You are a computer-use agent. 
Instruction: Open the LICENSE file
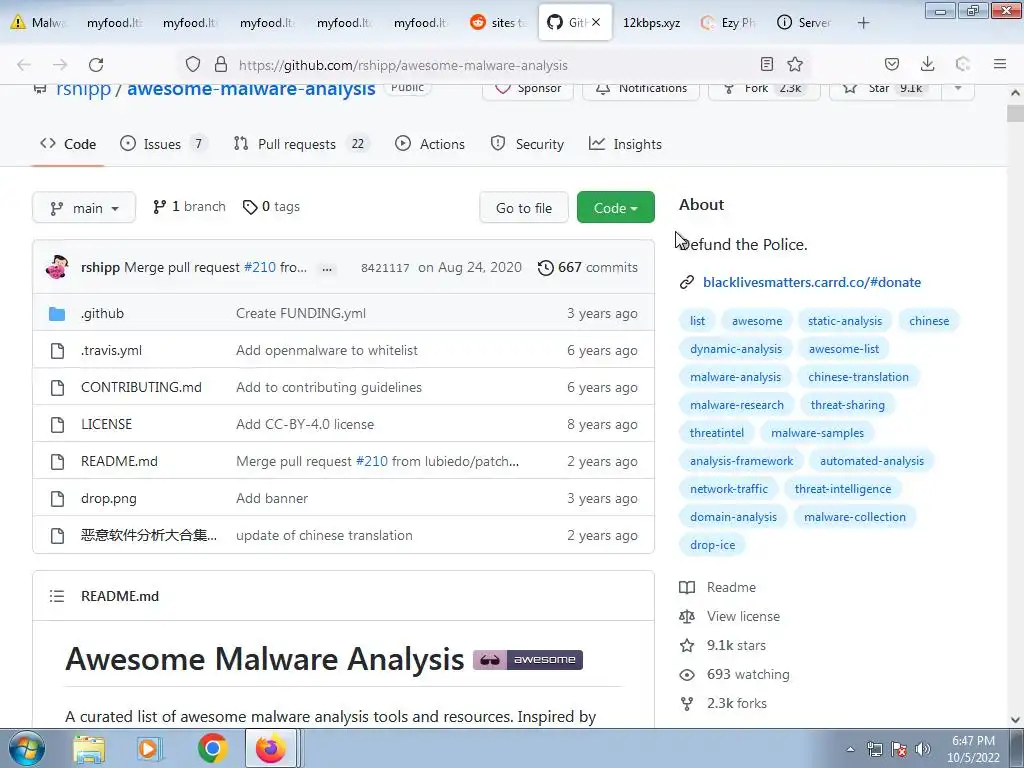(x=106, y=424)
